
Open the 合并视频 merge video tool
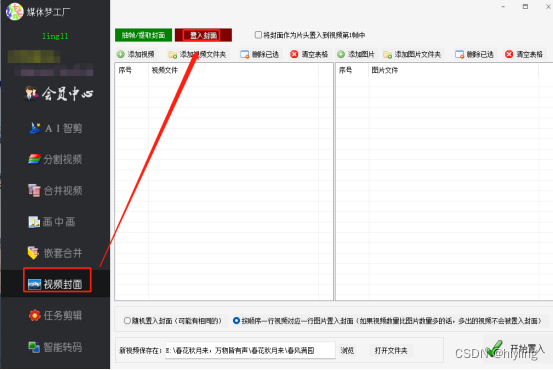click(55, 190)
